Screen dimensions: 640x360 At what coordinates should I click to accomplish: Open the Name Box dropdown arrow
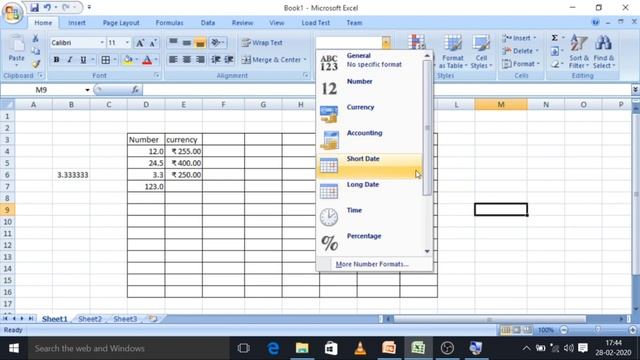click(x=87, y=90)
